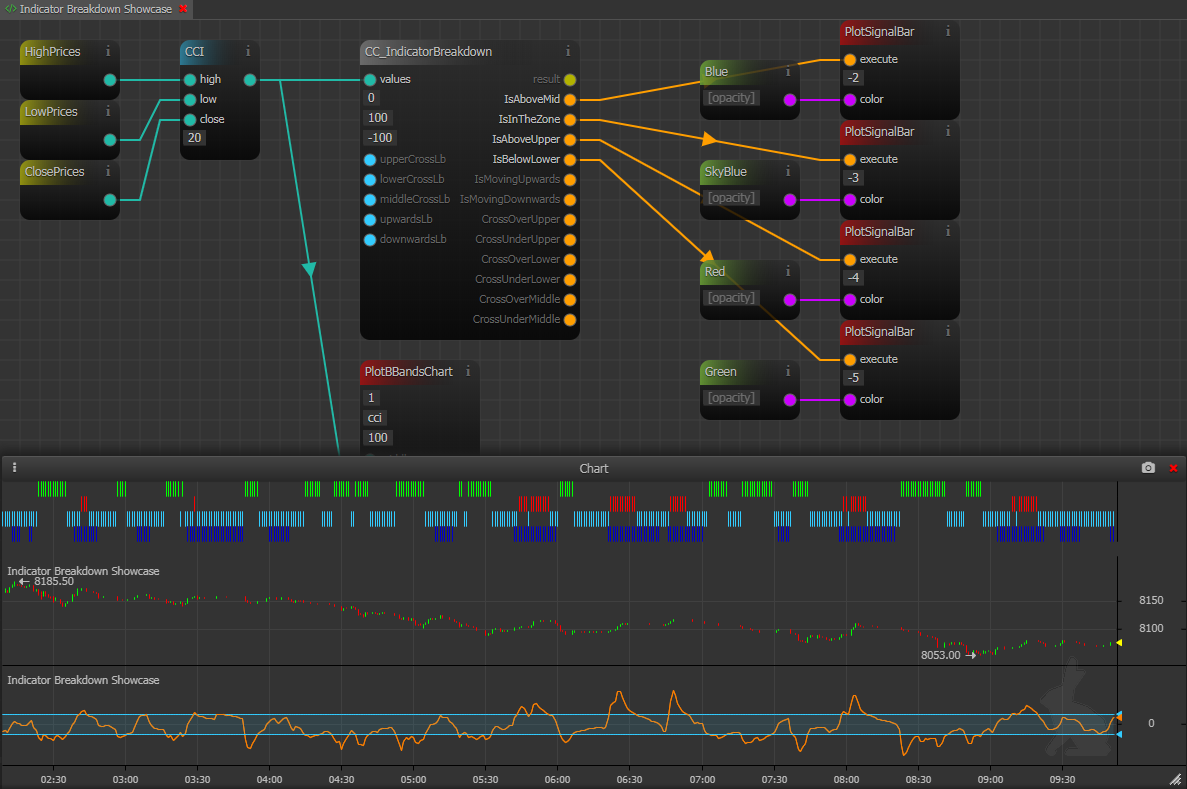This screenshot has height=789, width=1187.
Task: Open info icon on ClosePrices node
Action: [108, 172]
